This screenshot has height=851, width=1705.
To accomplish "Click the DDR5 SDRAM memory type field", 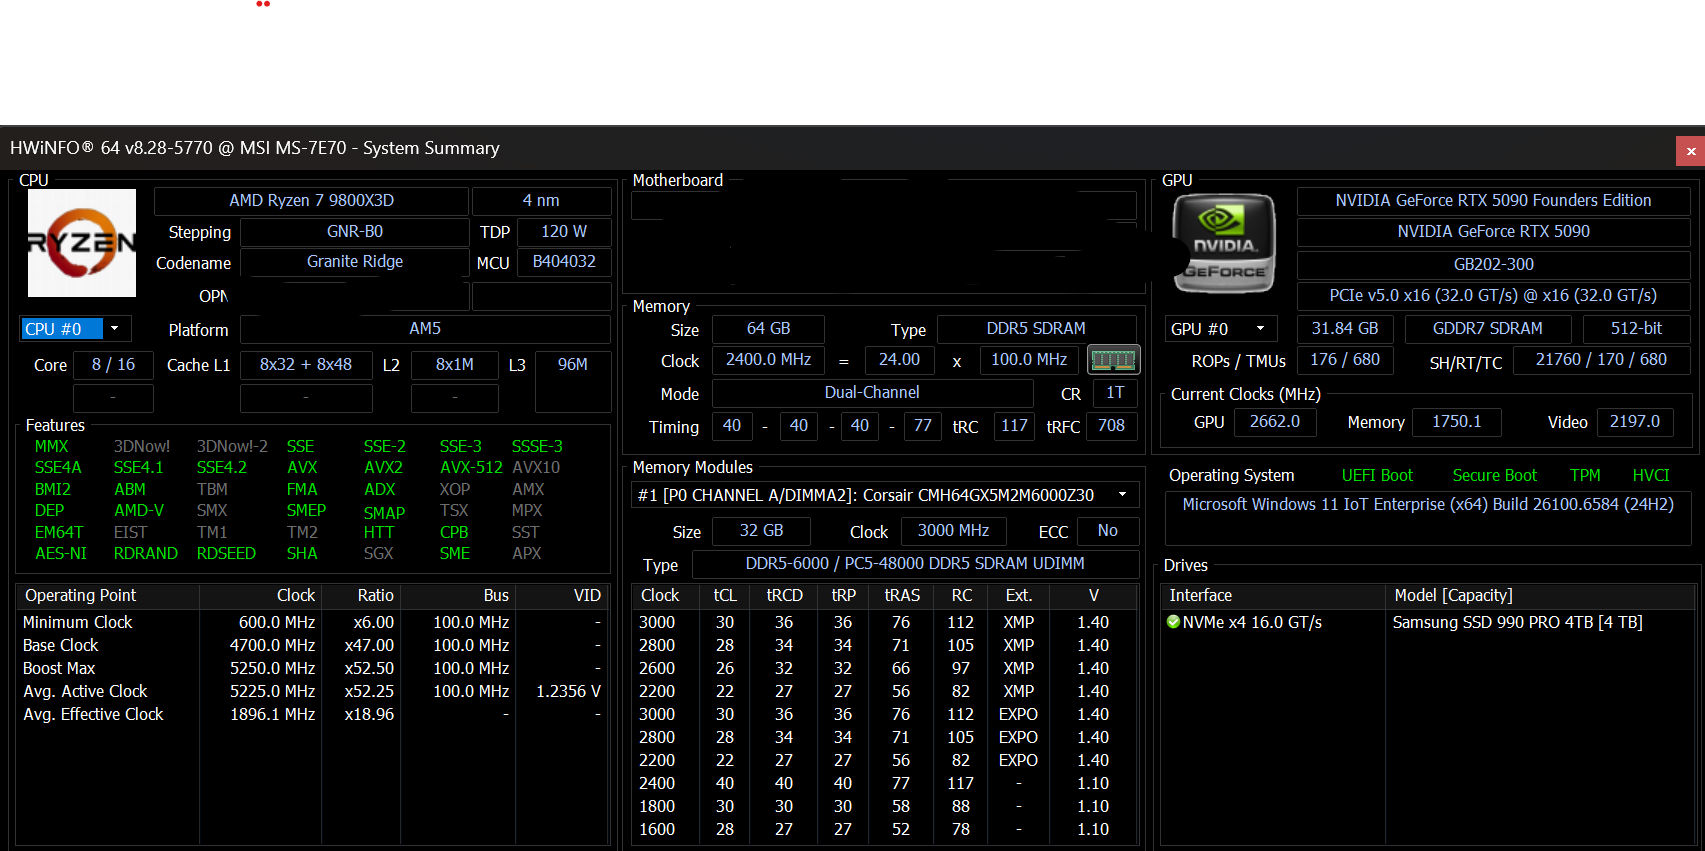I will pyautogui.click(x=1036, y=329).
